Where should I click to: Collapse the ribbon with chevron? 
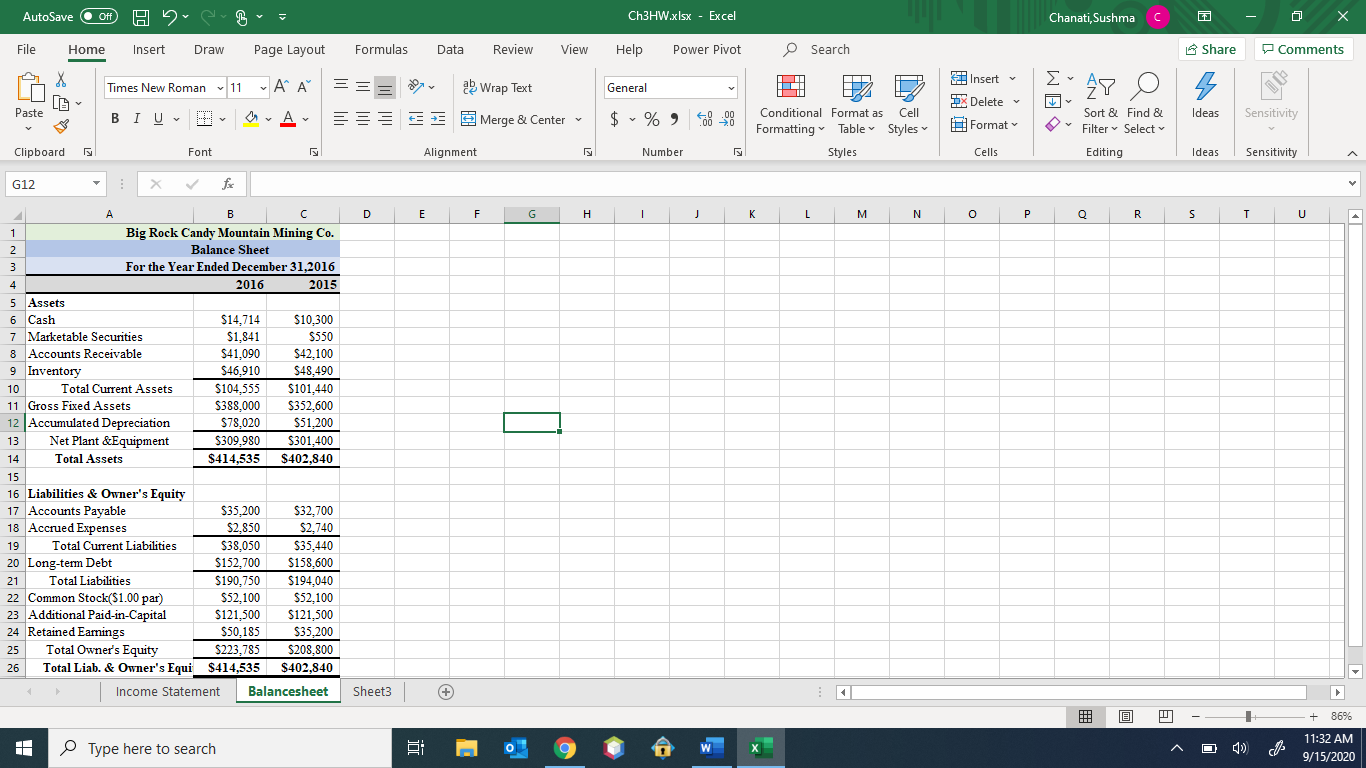tap(1352, 152)
